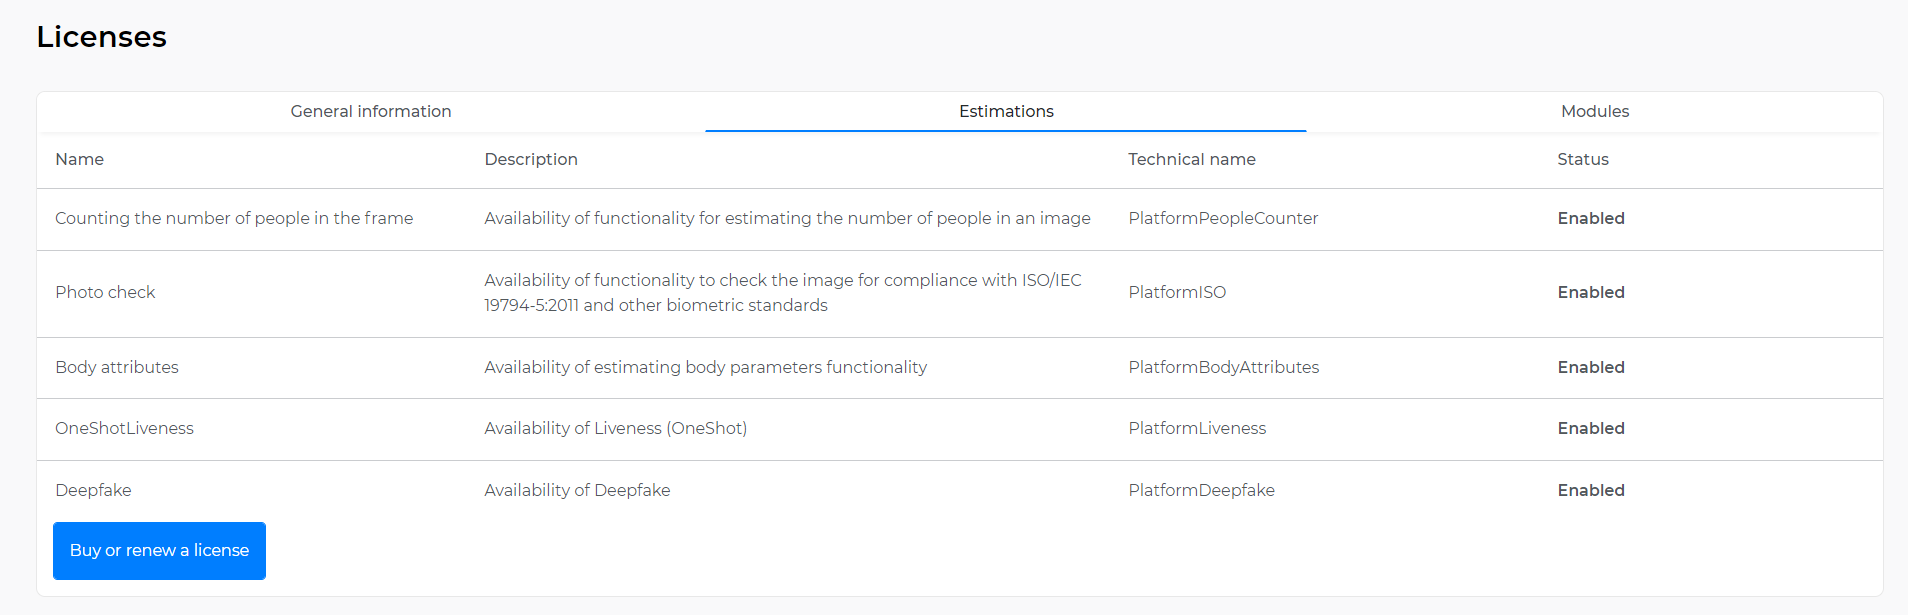Image resolution: width=1908 pixels, height=615 pixels.
Task: Switch to the General information tab
Action: 371,111
